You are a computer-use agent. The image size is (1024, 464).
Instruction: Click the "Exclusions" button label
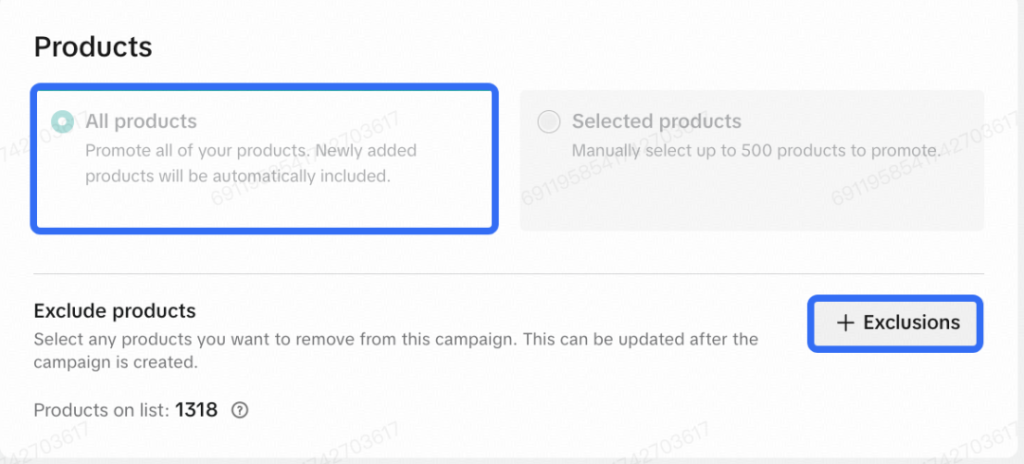click(x=912, y=322)
